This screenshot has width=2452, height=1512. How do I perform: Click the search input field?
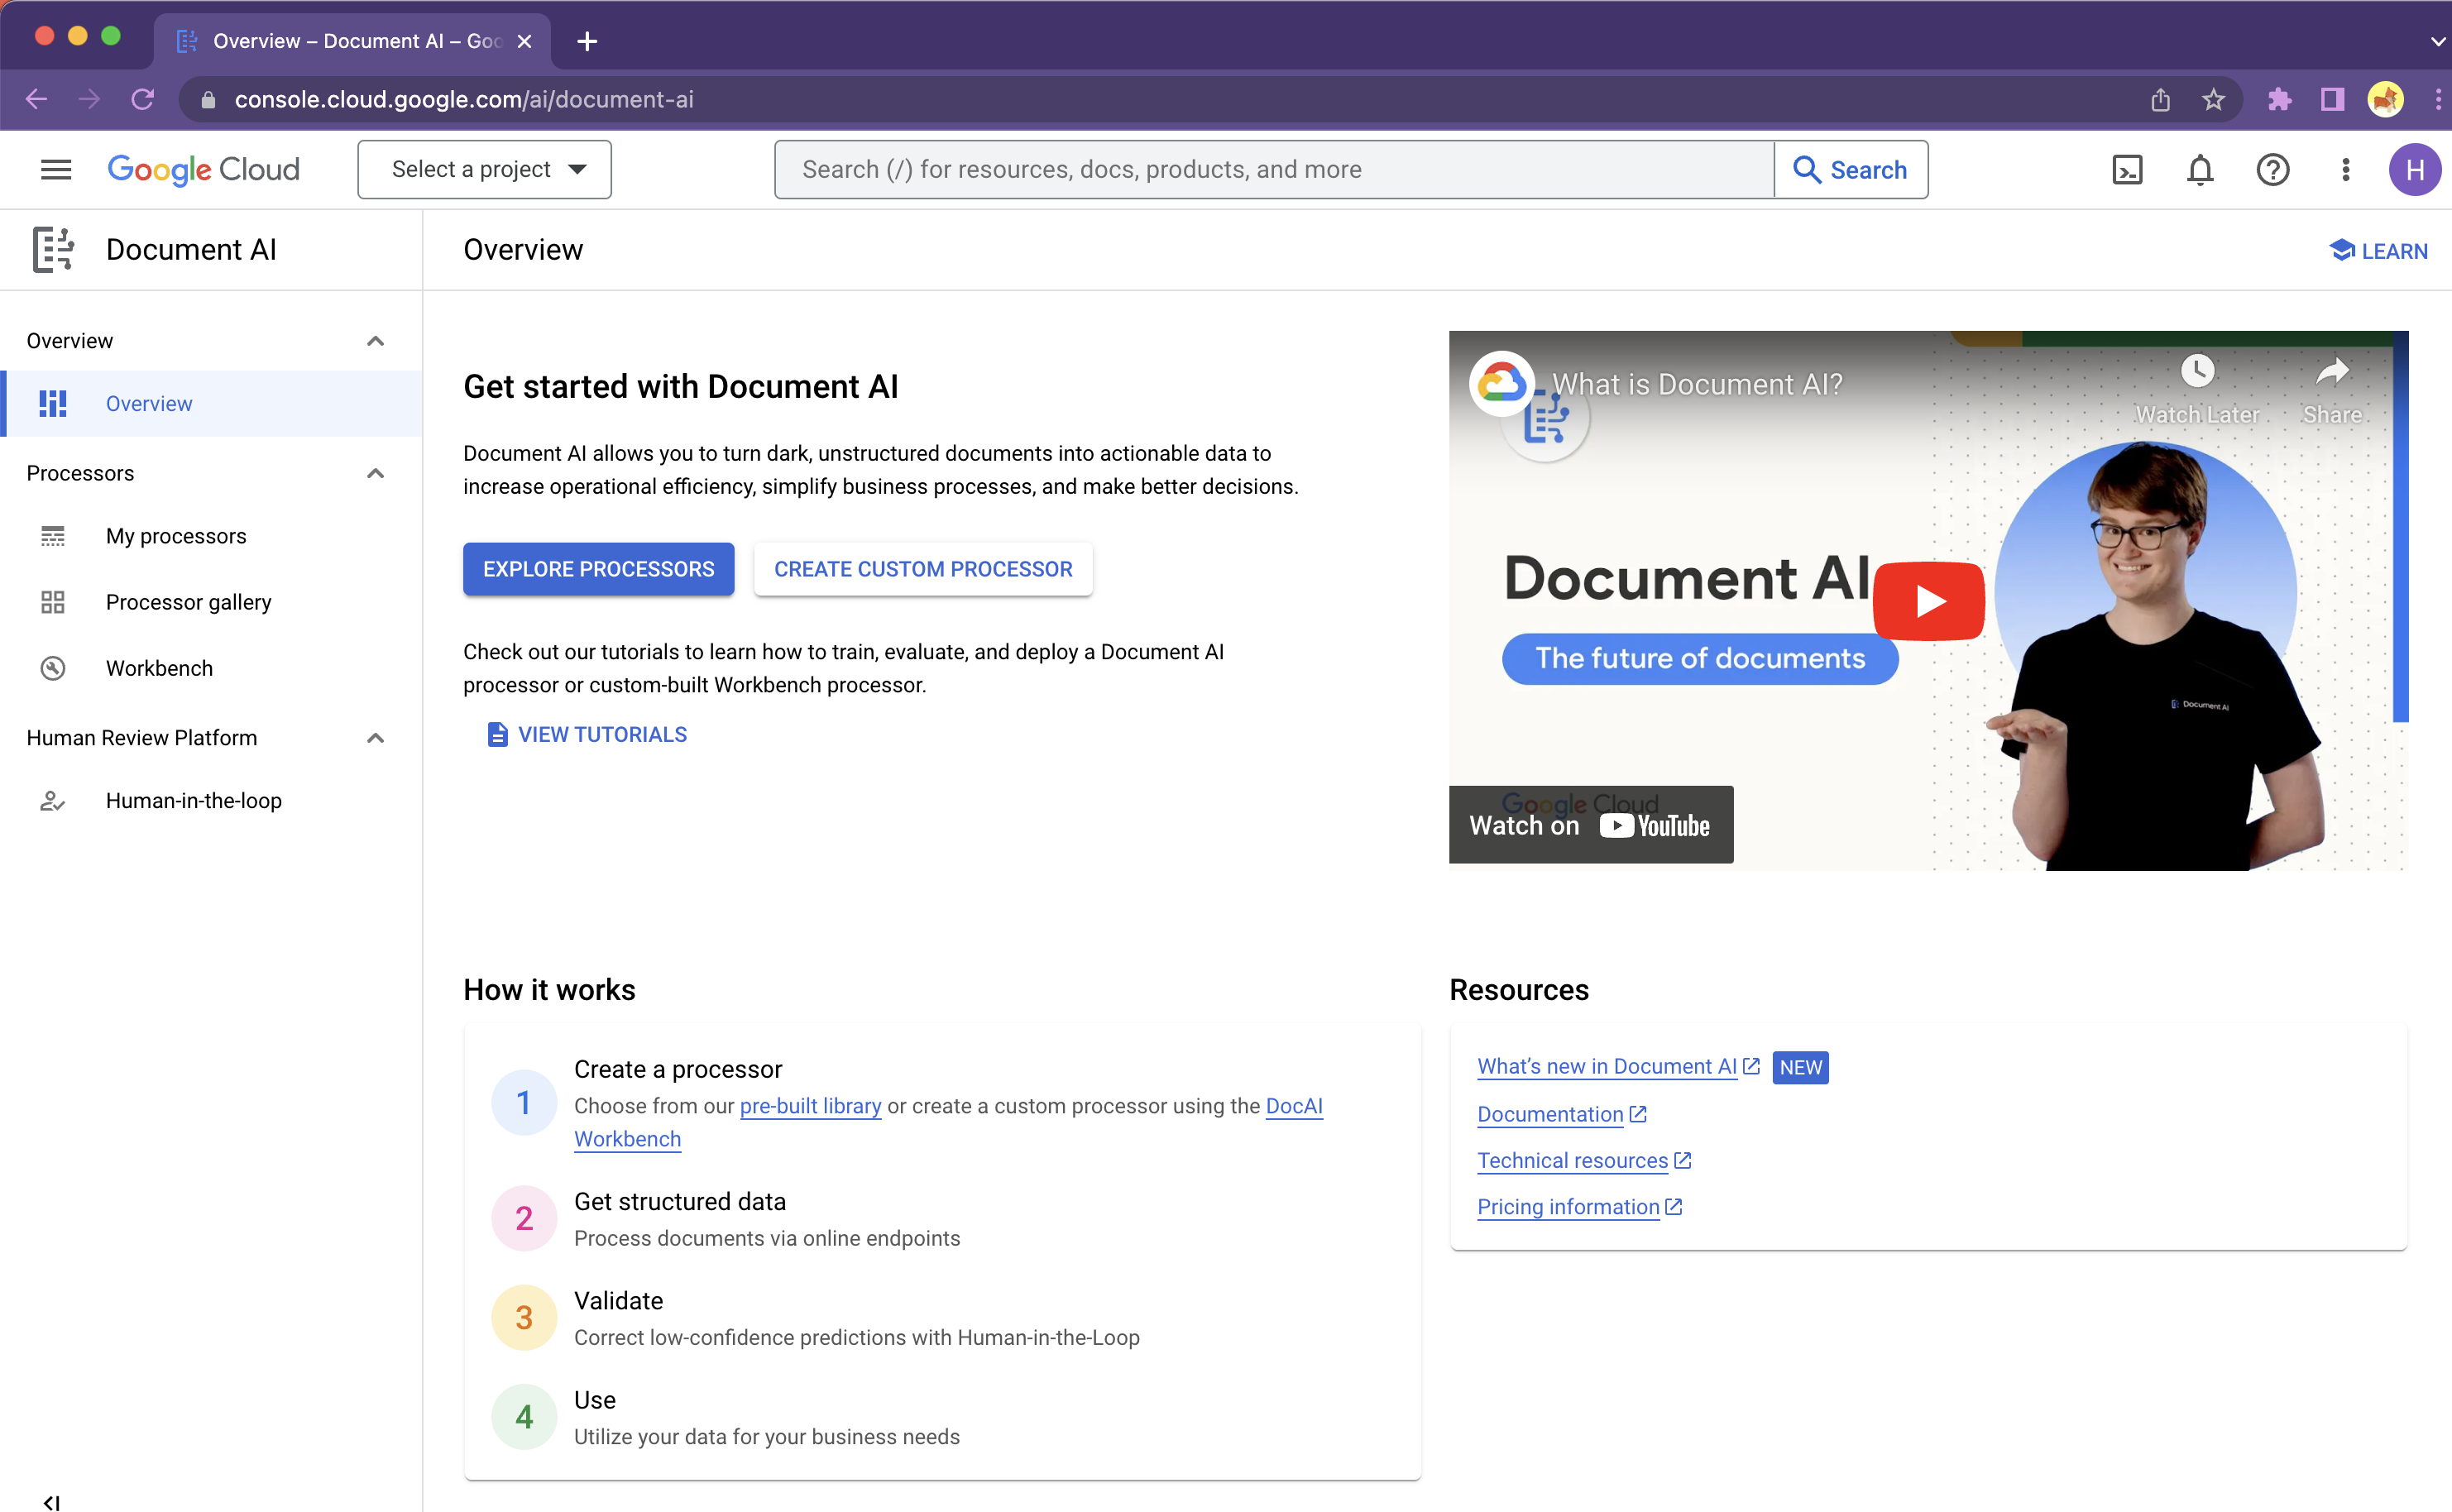[x=1273, y=170]
